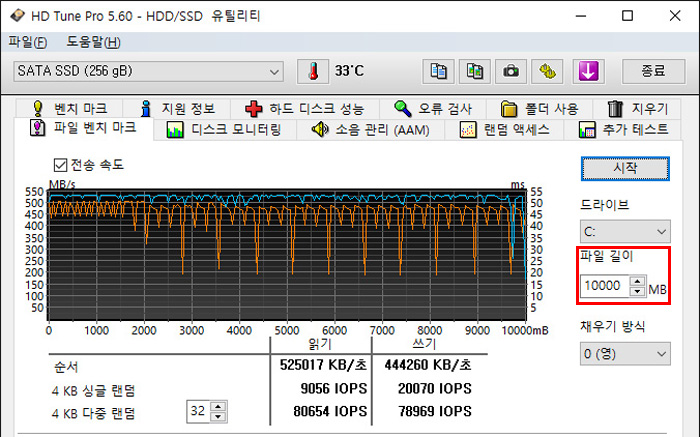Screen dimensions: 700x437
Task: Open the 벤치 마크 tab
Action: (70, 108)
